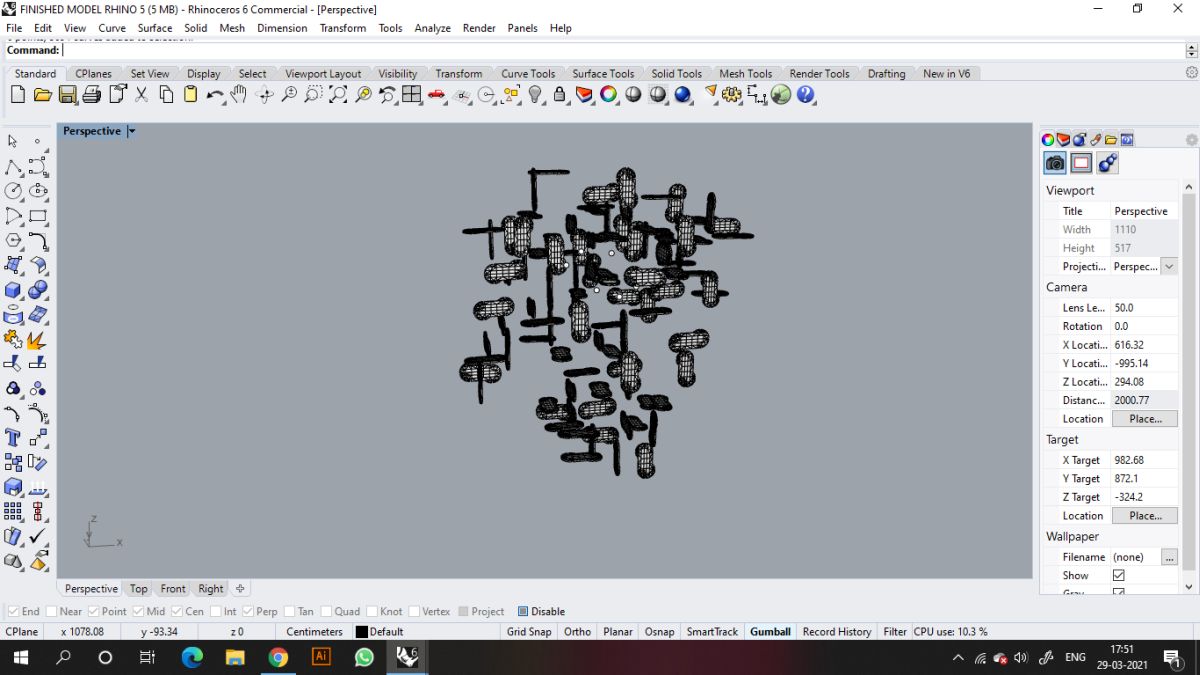Select the Zoom Window magnifier icon
Screen dimensions: 1200x675
pyautogui.click(x=314, y=95)
